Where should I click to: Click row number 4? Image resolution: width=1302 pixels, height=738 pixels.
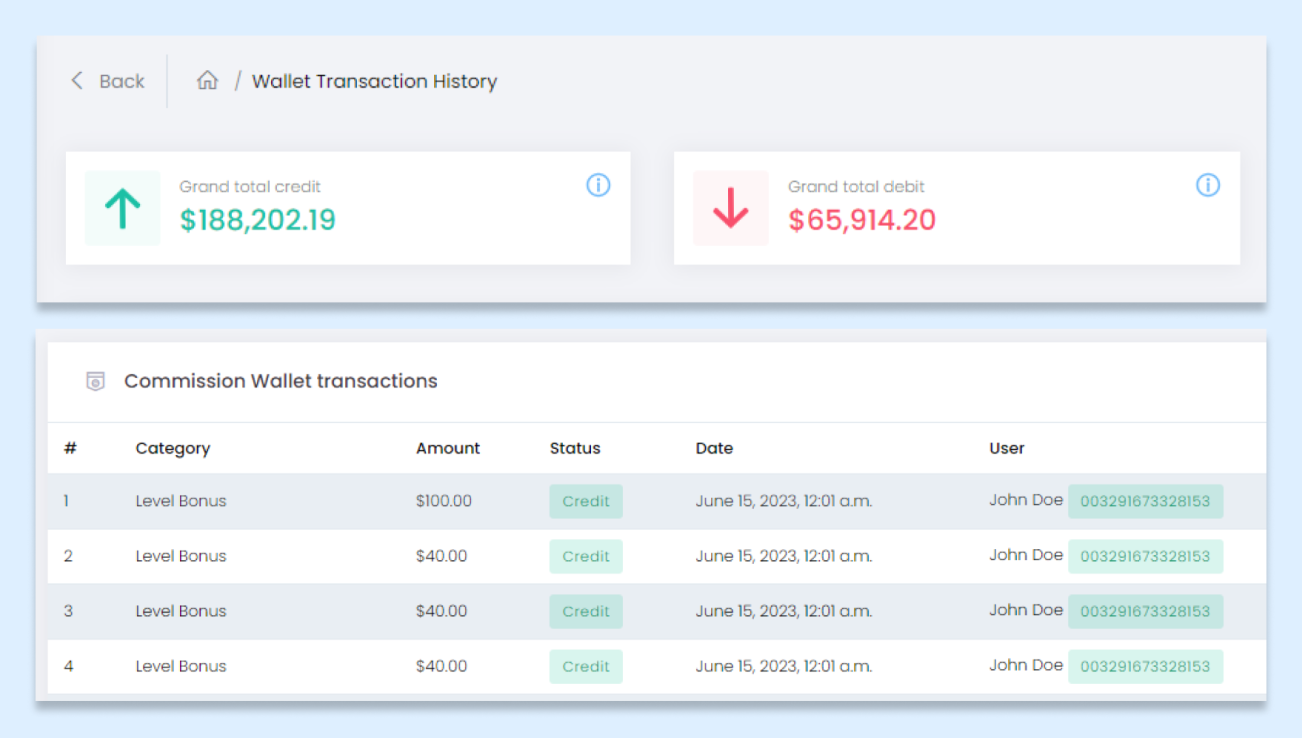68,666
